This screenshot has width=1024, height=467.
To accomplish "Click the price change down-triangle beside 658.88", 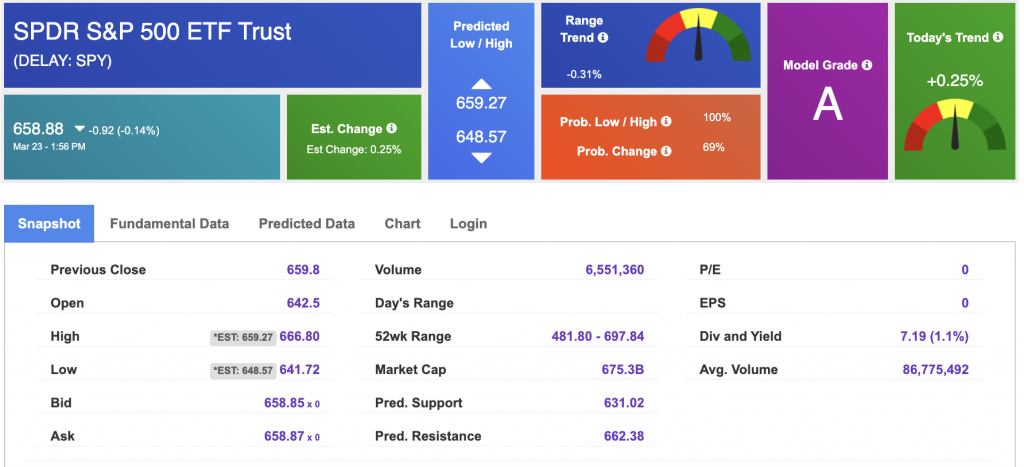I will point(79,129).
